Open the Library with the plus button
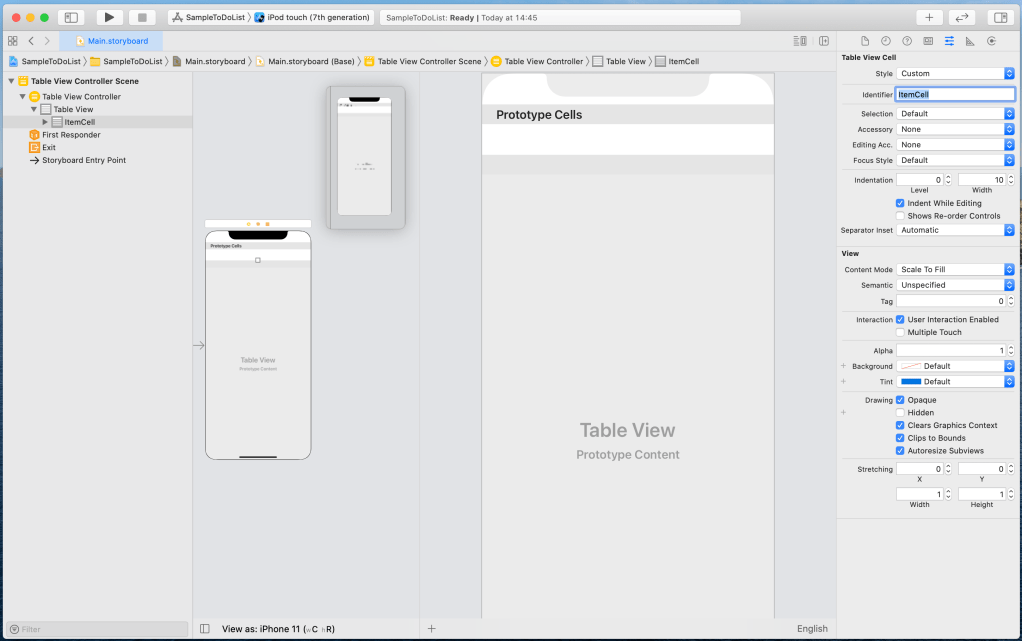Viewport: 1022px width, 641px height. tap(929, 17)
